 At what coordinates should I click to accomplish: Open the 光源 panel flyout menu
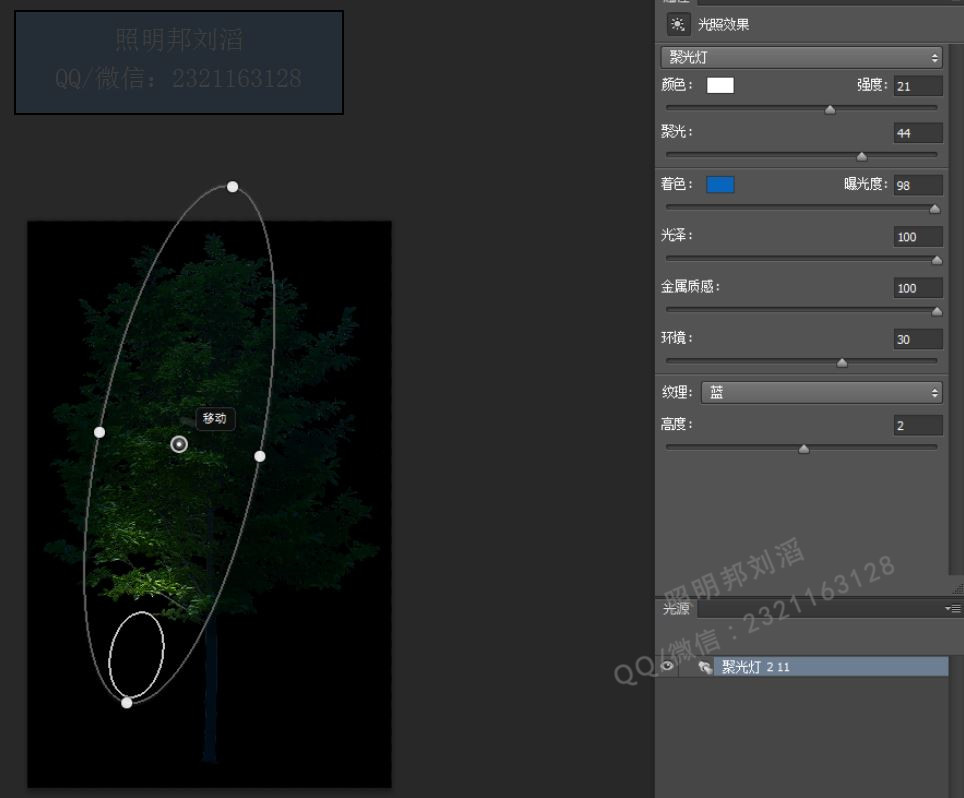click(x=955, y=608)
